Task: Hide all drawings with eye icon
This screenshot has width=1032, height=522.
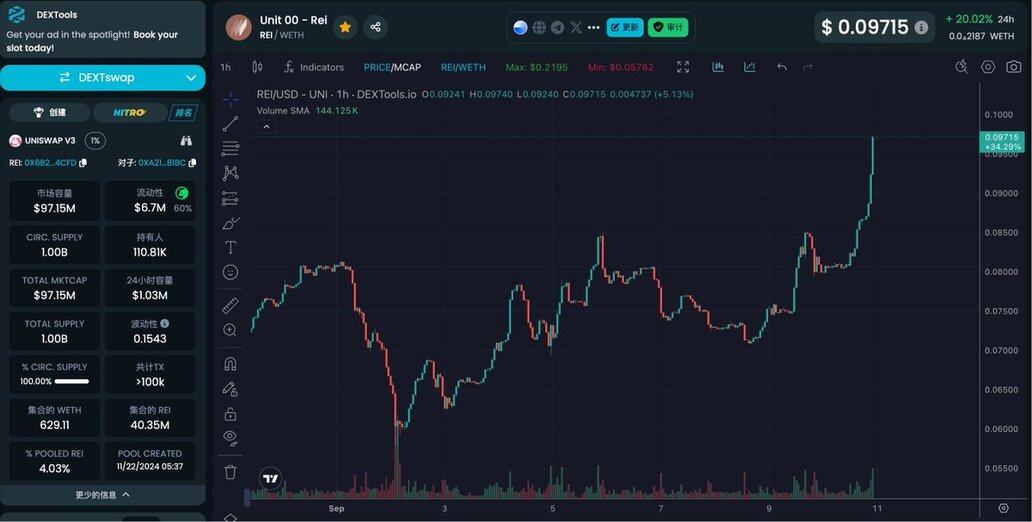Action: [230, 438]
